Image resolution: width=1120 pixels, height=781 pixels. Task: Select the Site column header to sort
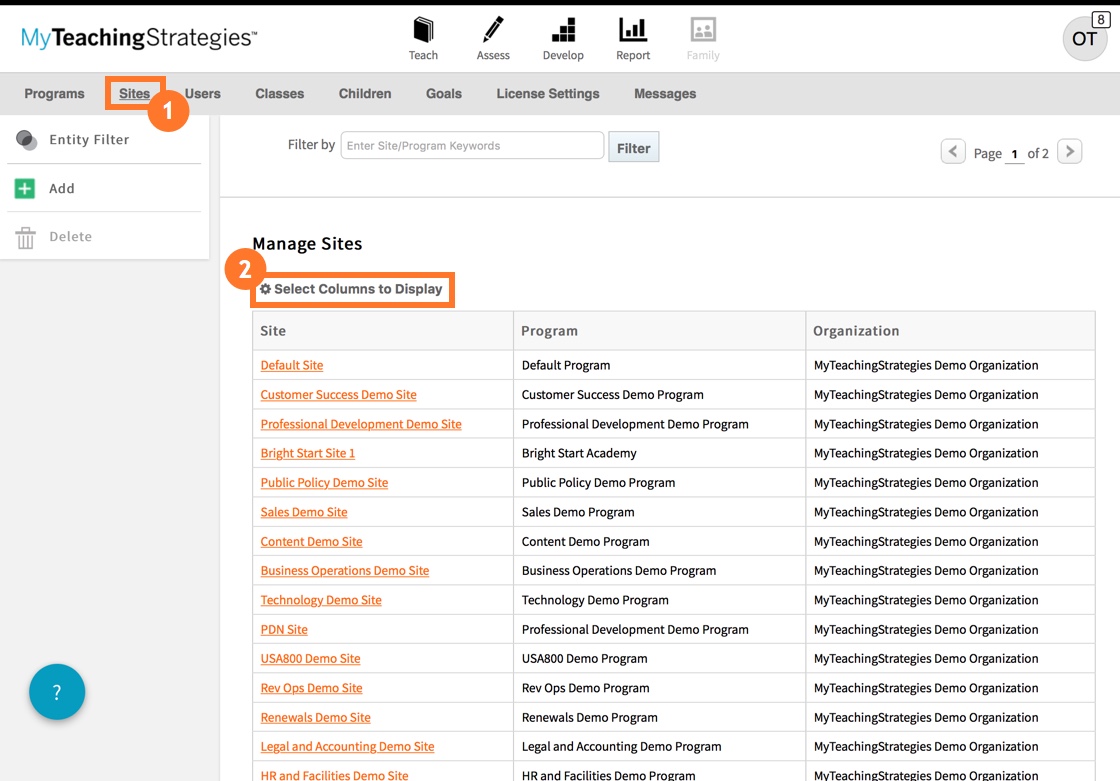pyautogui.click(x=272, y=330)
